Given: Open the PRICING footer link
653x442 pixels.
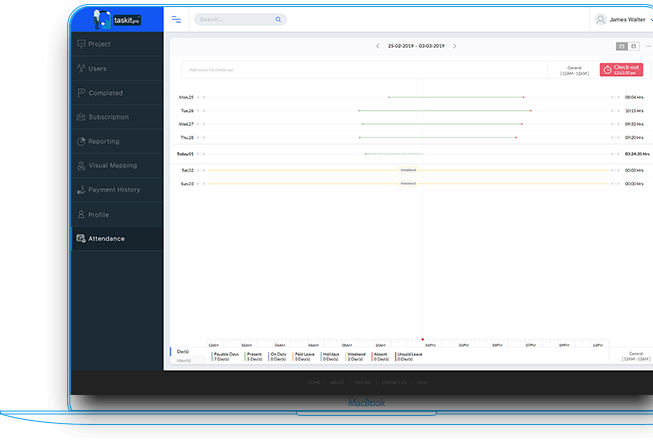Looking at the screenshot, I should tap(362, 382).
